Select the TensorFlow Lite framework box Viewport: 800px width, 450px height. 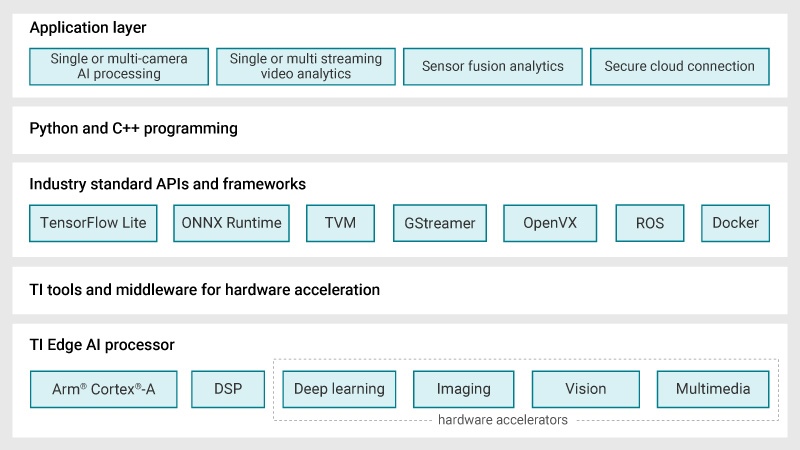coord(93,222)
